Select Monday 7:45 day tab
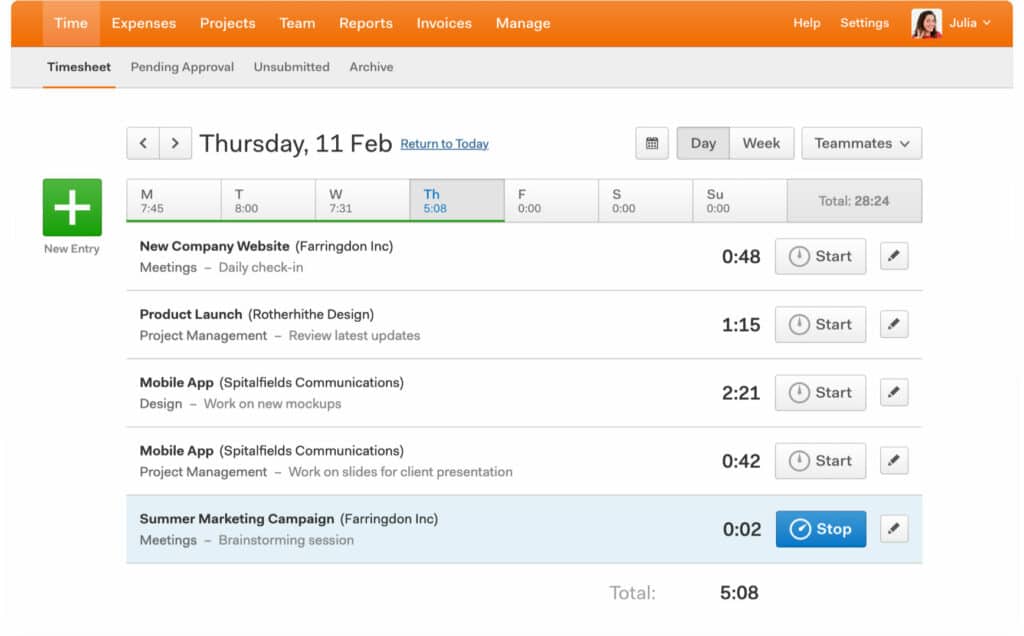 (174, 200)
